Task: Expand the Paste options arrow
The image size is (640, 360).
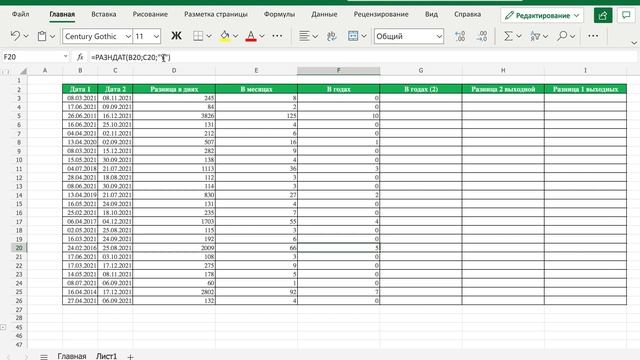Action: [52, 36]
